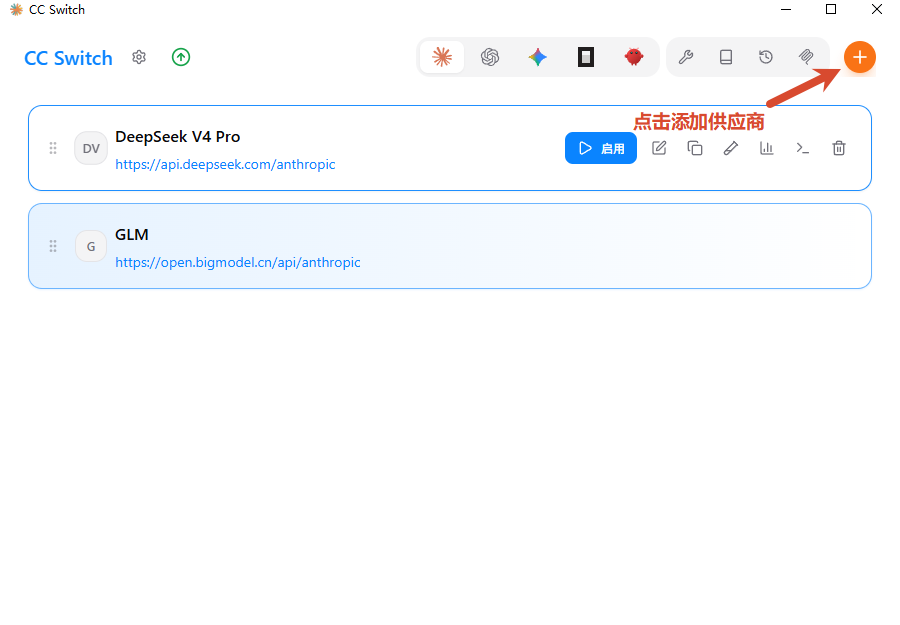Click the GLM row drag handle
900x625 pixels.
[53, 246]
